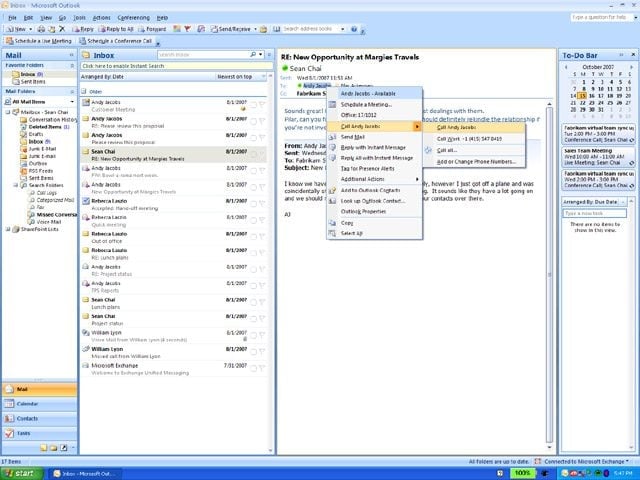This screenshot has height=480, width=640.
Task: Click the Search Inbox field
Action: [x=203, y=55]
